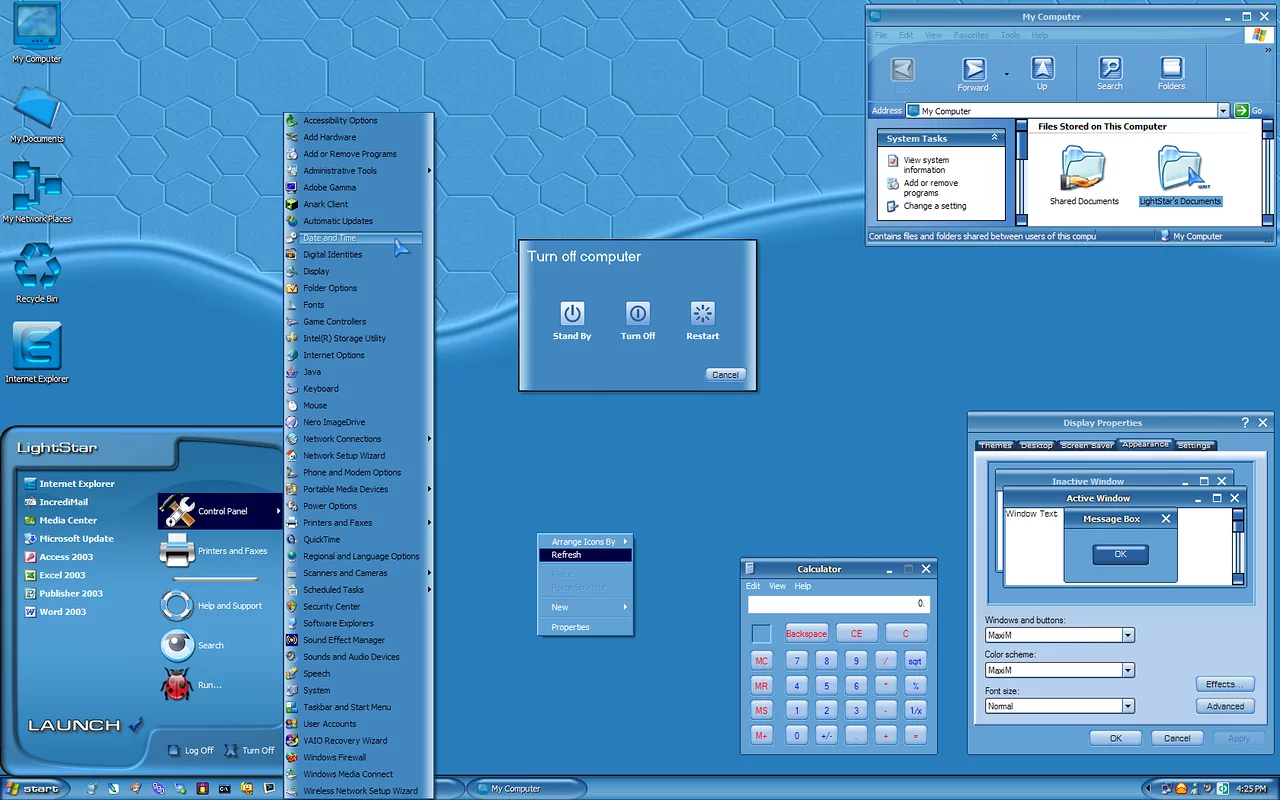Click the Up toolbar icon in My Computer
Viewport: 1280px width, 800px height.
click(x=1042, y=70)
